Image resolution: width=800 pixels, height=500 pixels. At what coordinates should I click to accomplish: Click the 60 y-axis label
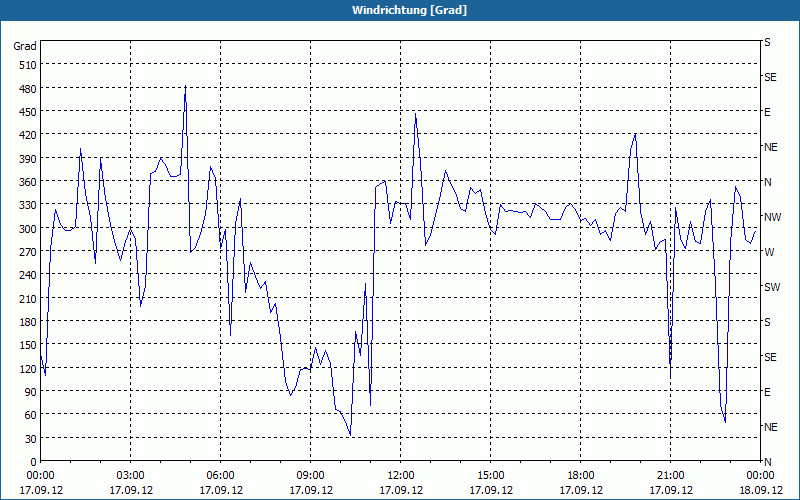(x=31, y=415)
